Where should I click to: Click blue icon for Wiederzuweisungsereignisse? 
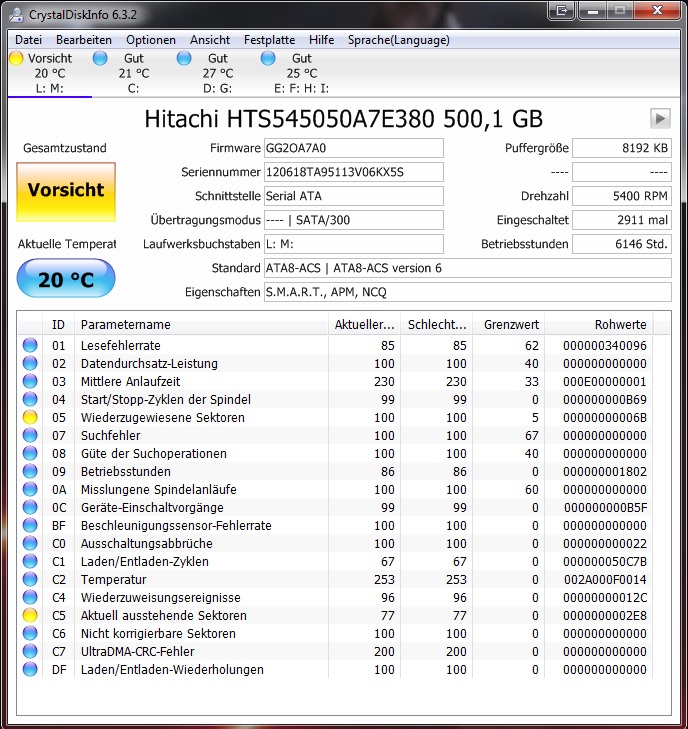coord(30,597)
